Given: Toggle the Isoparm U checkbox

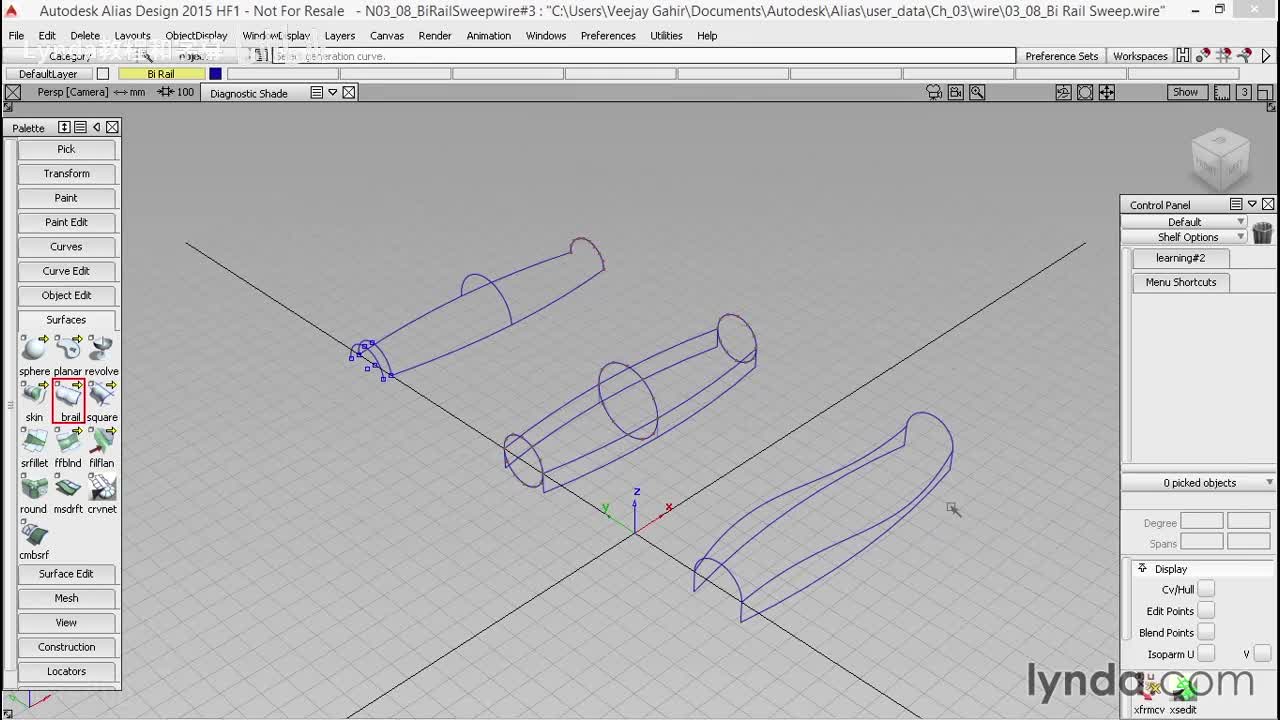Looking at the screenshot, I should 1206,654.
